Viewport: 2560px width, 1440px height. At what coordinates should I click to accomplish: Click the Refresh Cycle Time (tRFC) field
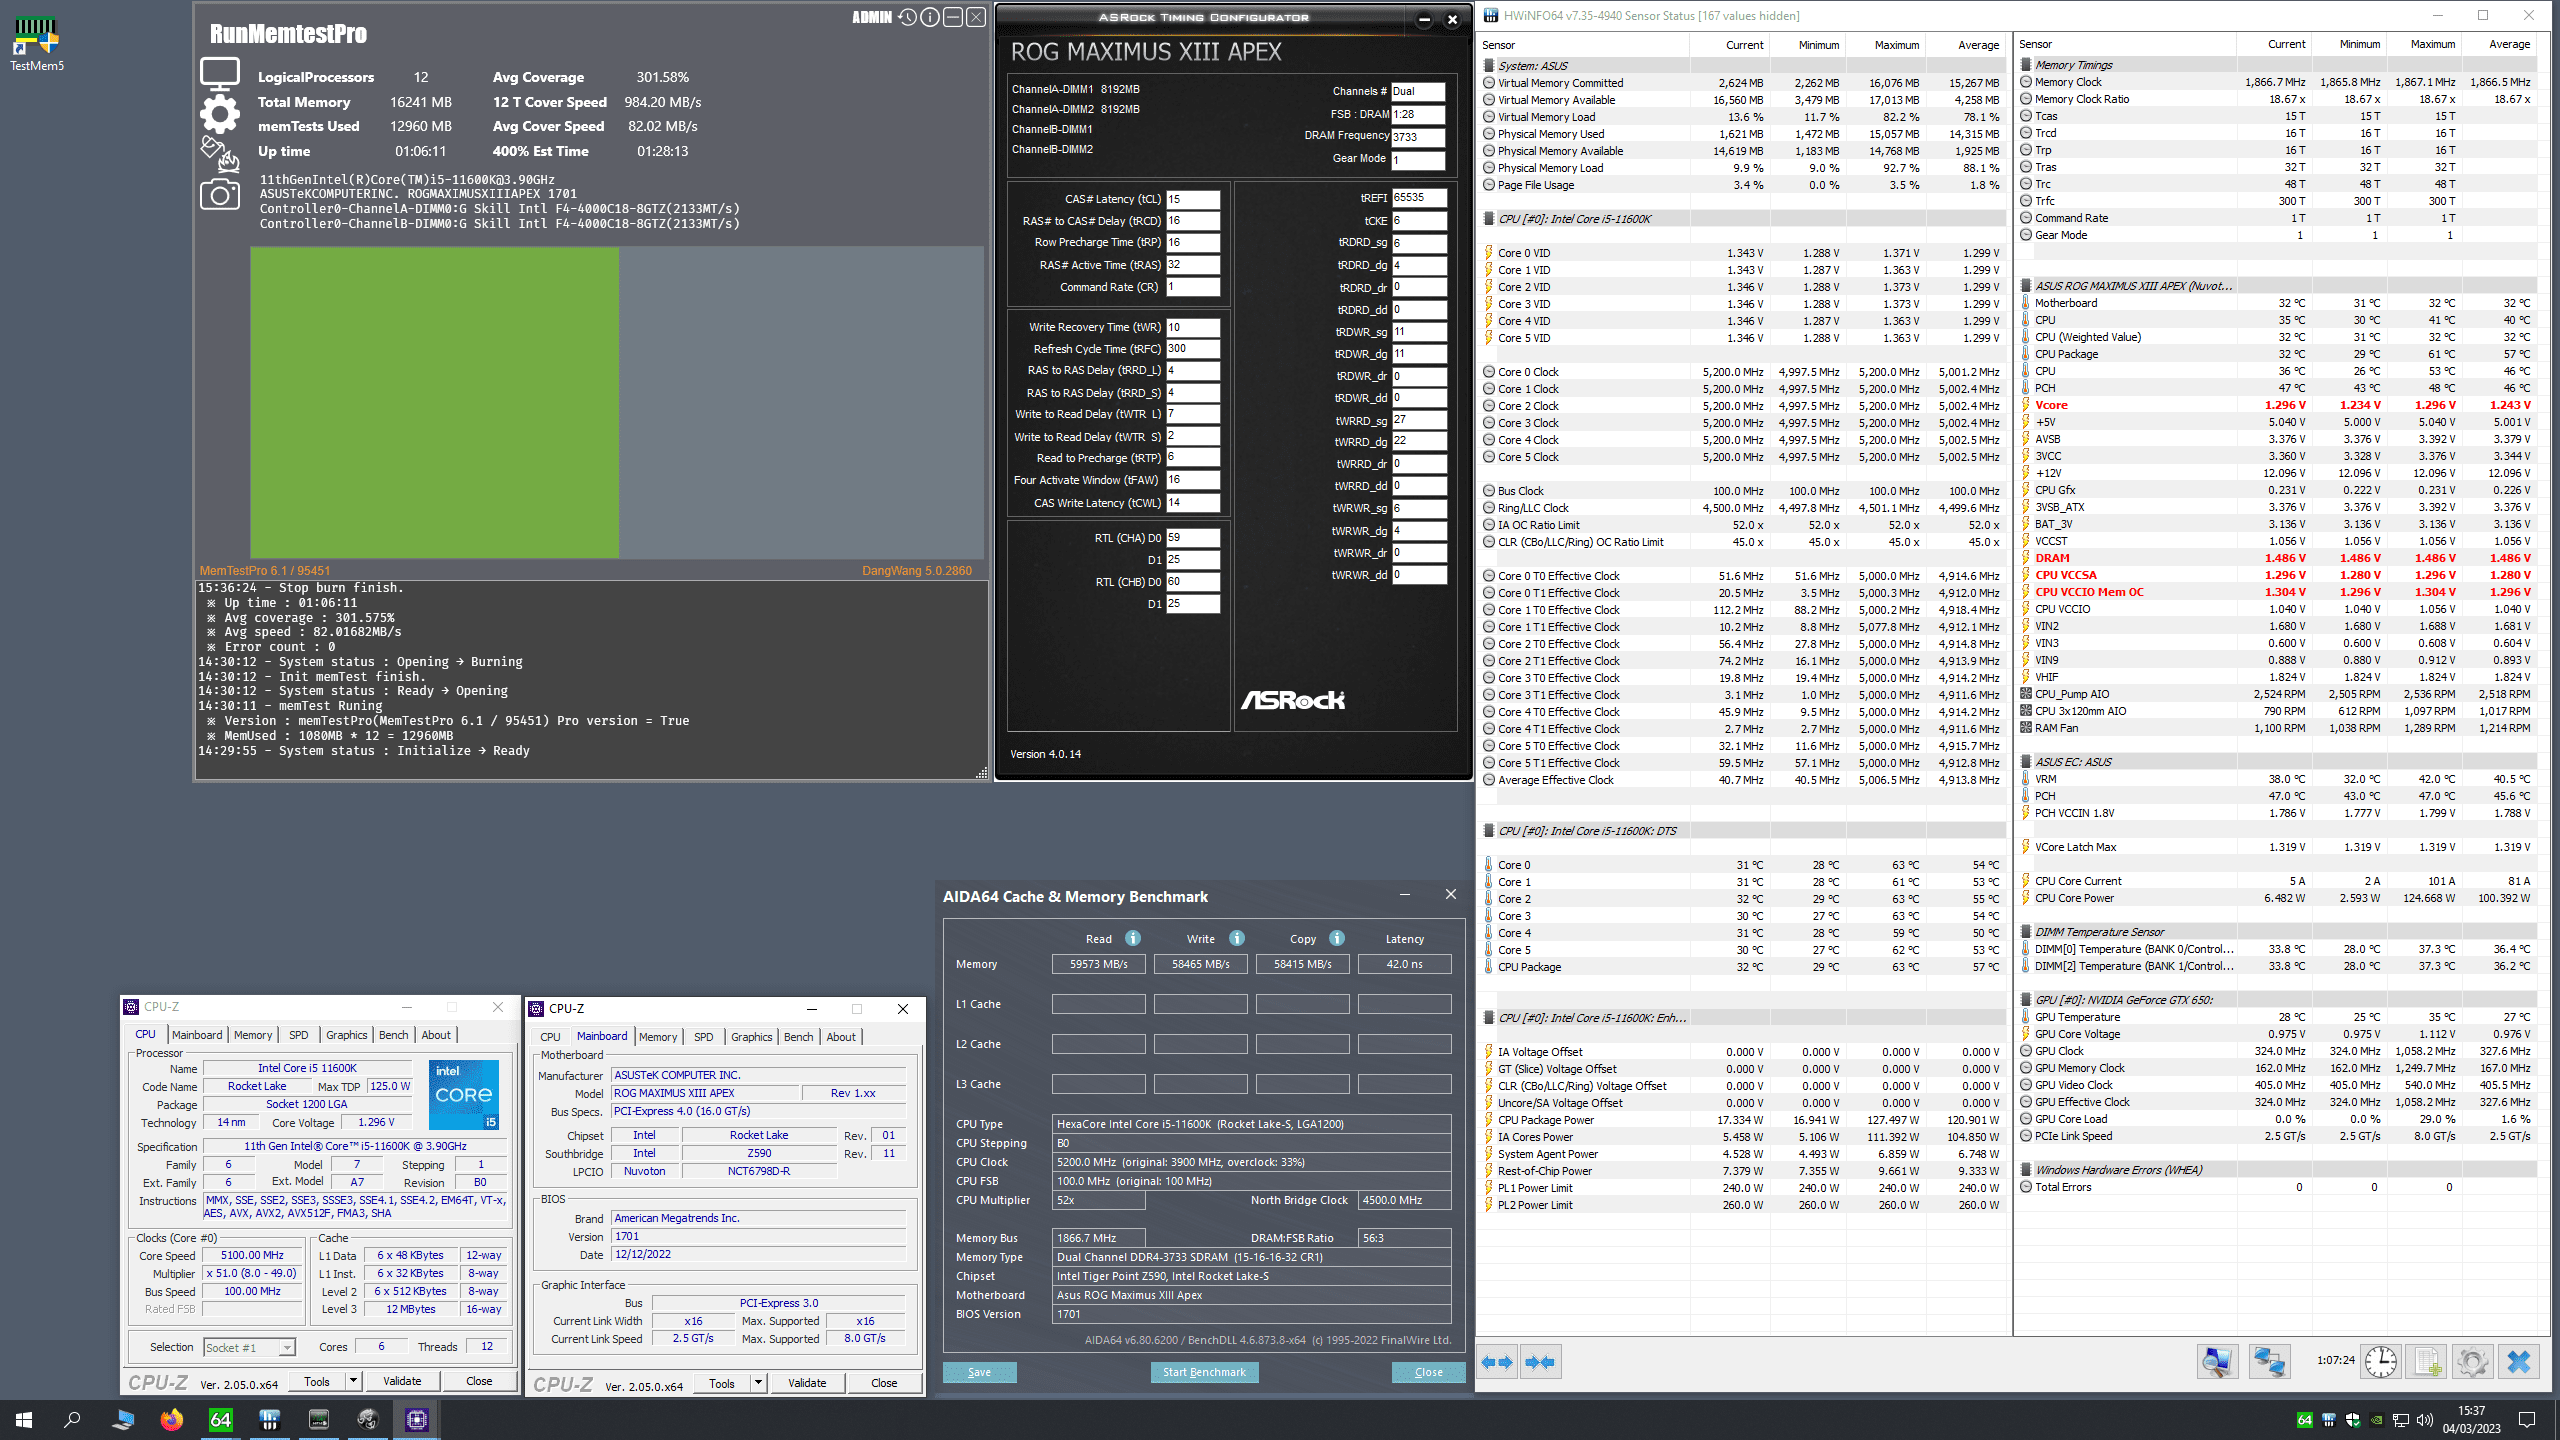pyautogui.click(x=1193, y=349)
